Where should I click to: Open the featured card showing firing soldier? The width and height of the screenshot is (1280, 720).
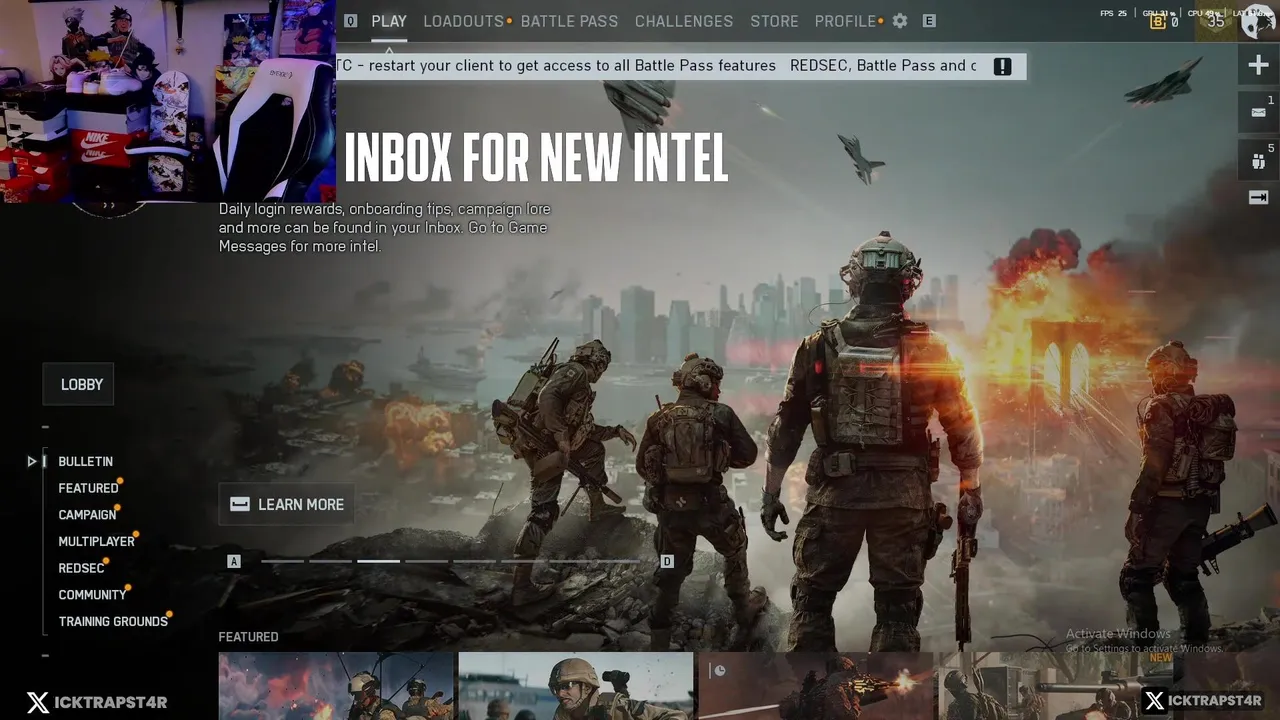pyautogui.click(x=816, y=686)
